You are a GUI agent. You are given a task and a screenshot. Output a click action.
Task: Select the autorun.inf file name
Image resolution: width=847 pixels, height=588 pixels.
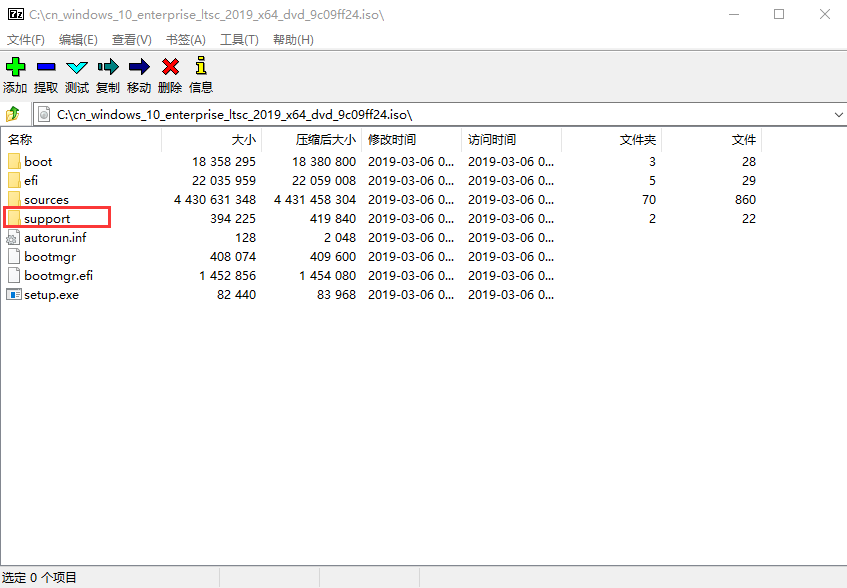pos(55,238)
